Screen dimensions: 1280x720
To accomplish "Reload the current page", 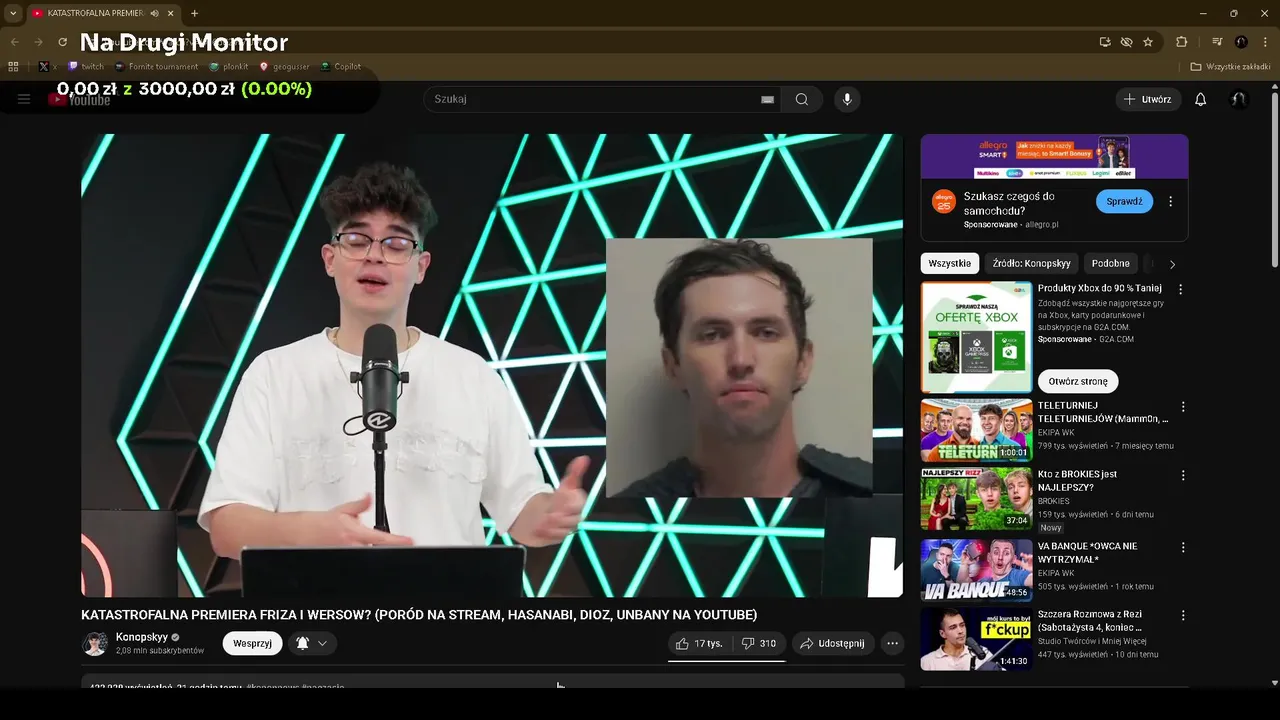I will point(62,42).
